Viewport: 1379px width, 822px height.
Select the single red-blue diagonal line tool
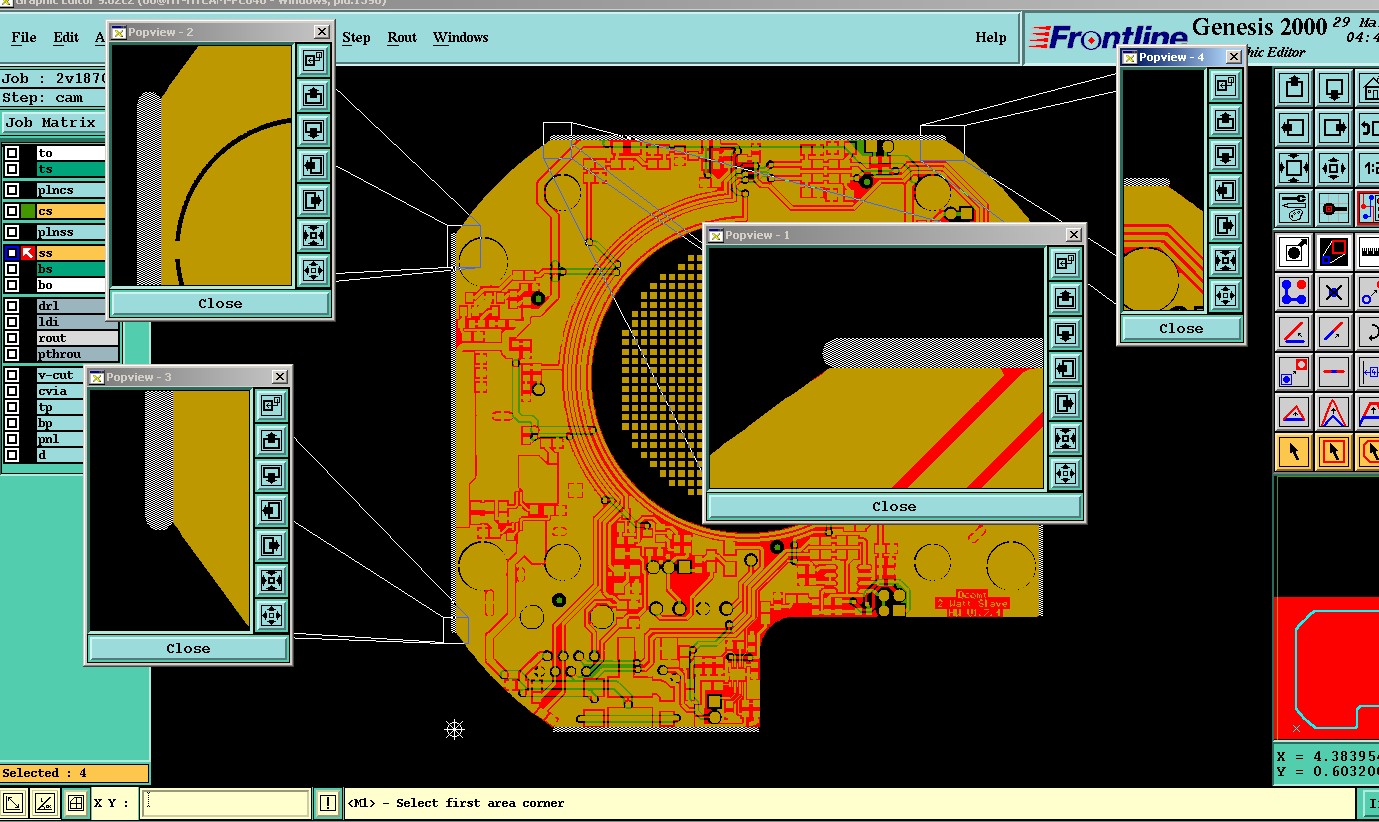(x=1335, y=331)
